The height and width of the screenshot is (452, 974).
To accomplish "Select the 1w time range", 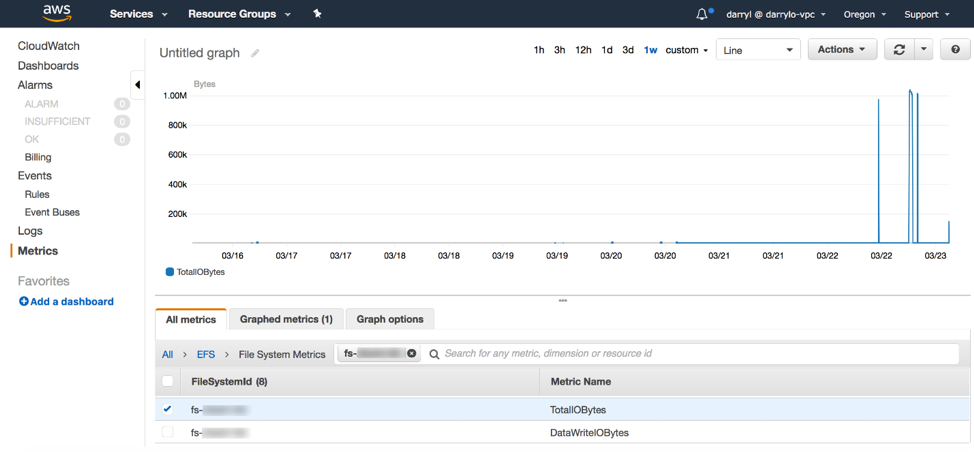I will coord(650,50).
